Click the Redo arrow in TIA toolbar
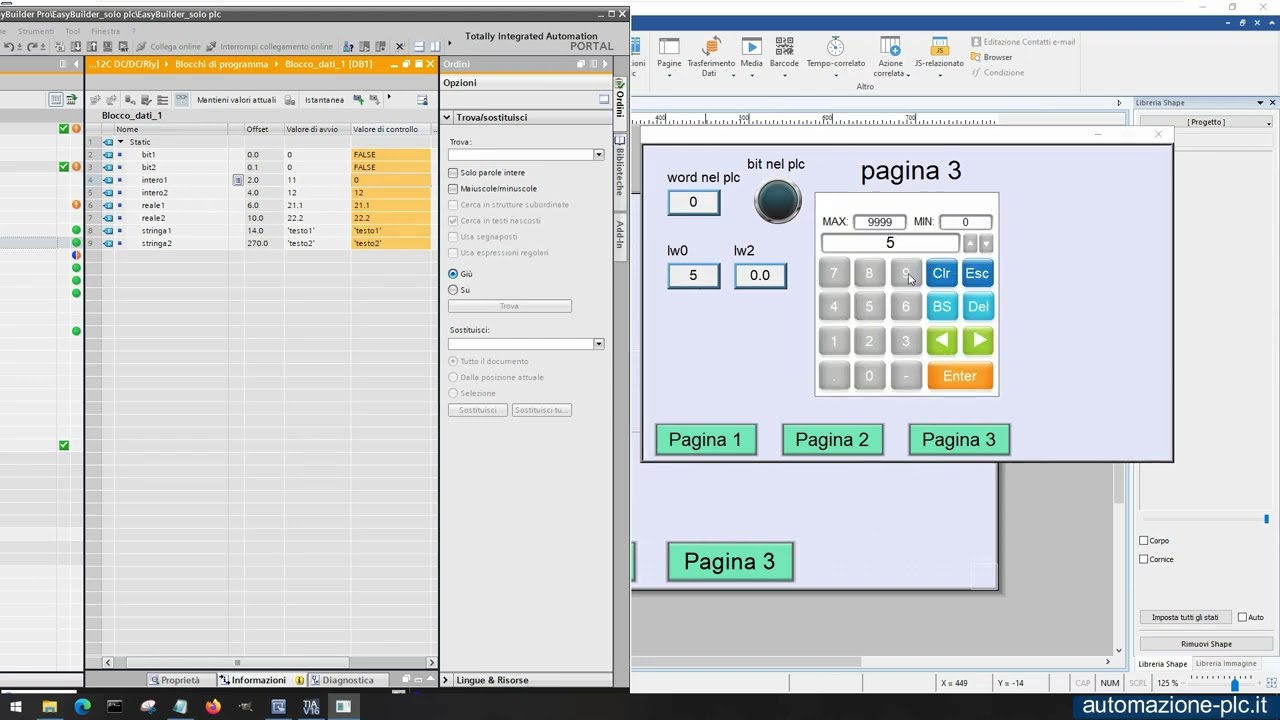The width and height of the screenshot is (1280, 720). pyautogui.click(x=32, y=47)
